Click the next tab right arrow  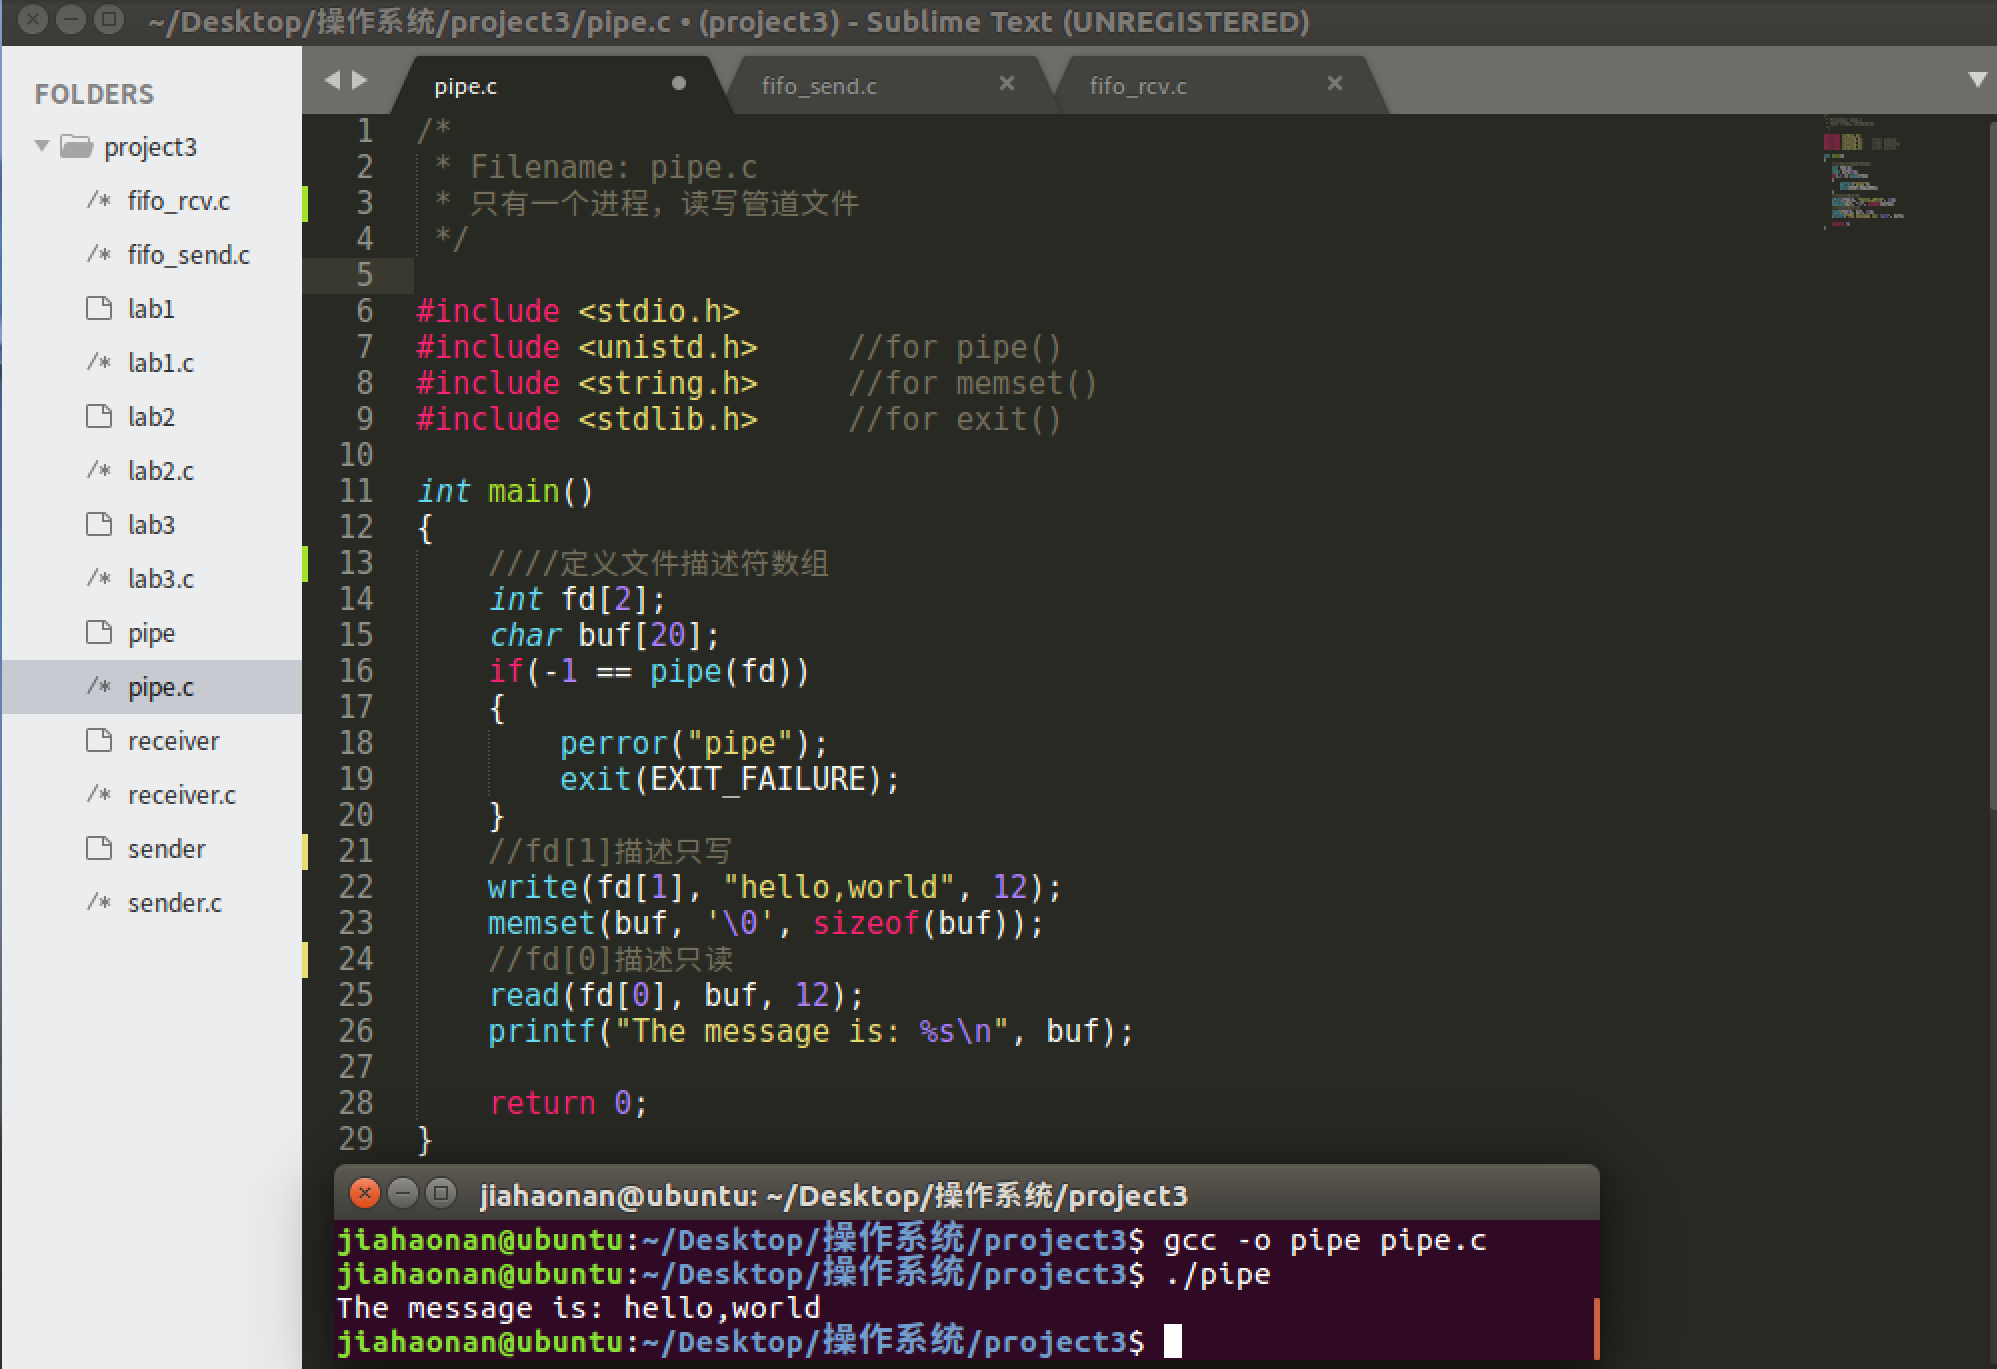coord(360,80)
